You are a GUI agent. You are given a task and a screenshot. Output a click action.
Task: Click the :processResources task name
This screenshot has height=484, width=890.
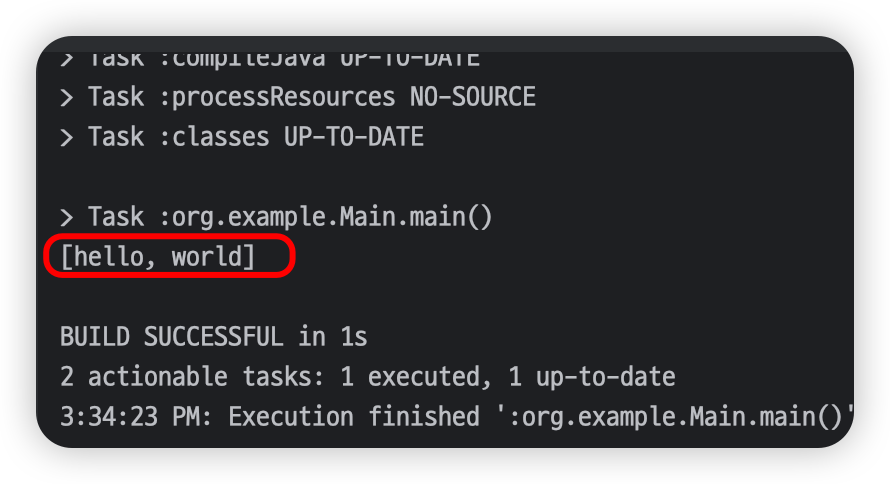tap(284, 97)
